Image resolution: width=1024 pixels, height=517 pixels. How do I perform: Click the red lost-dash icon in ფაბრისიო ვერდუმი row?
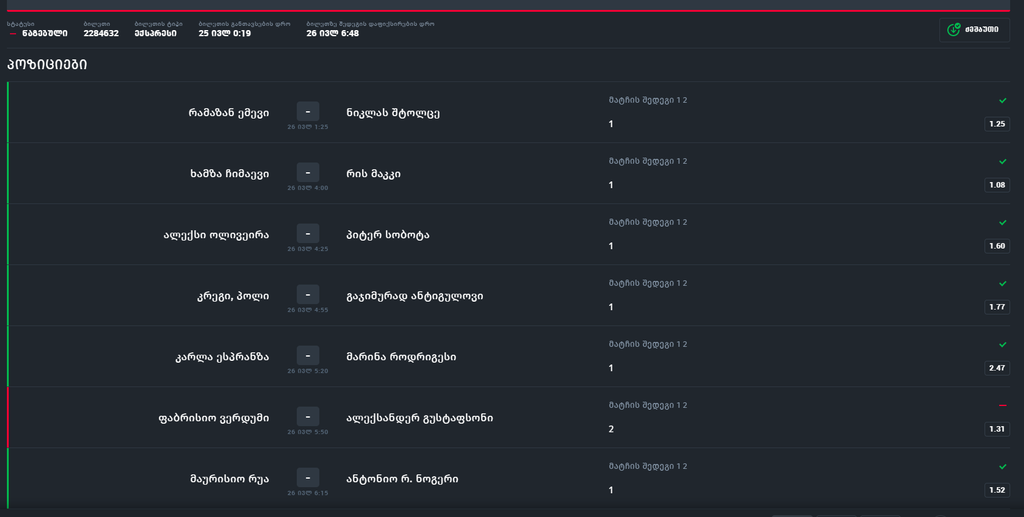click(1002, 406)
